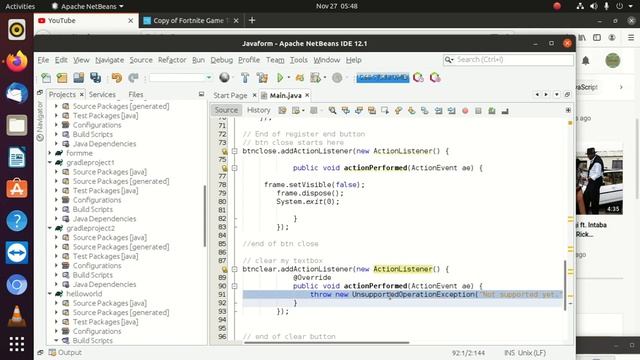Switch to the Files tab

point(136,94)
